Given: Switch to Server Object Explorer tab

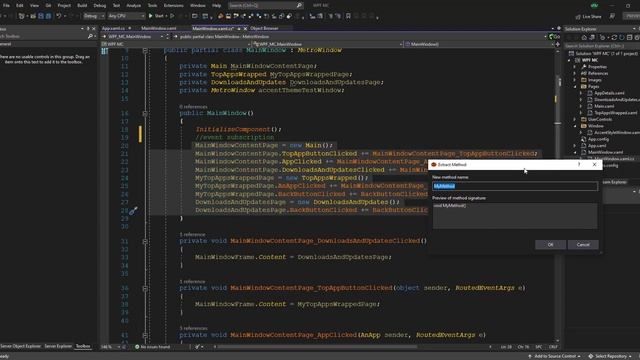Looking at the screenshot, I should (x=21, y=346).
